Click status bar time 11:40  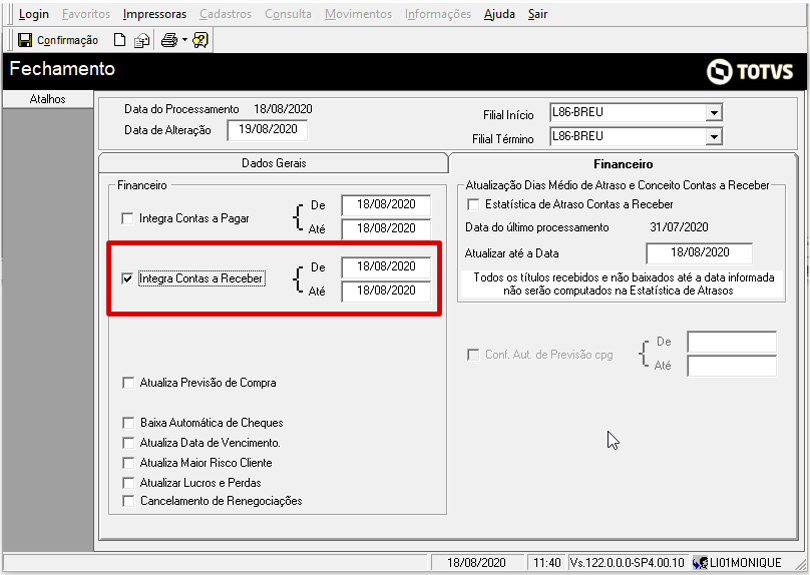click(547, 563)
